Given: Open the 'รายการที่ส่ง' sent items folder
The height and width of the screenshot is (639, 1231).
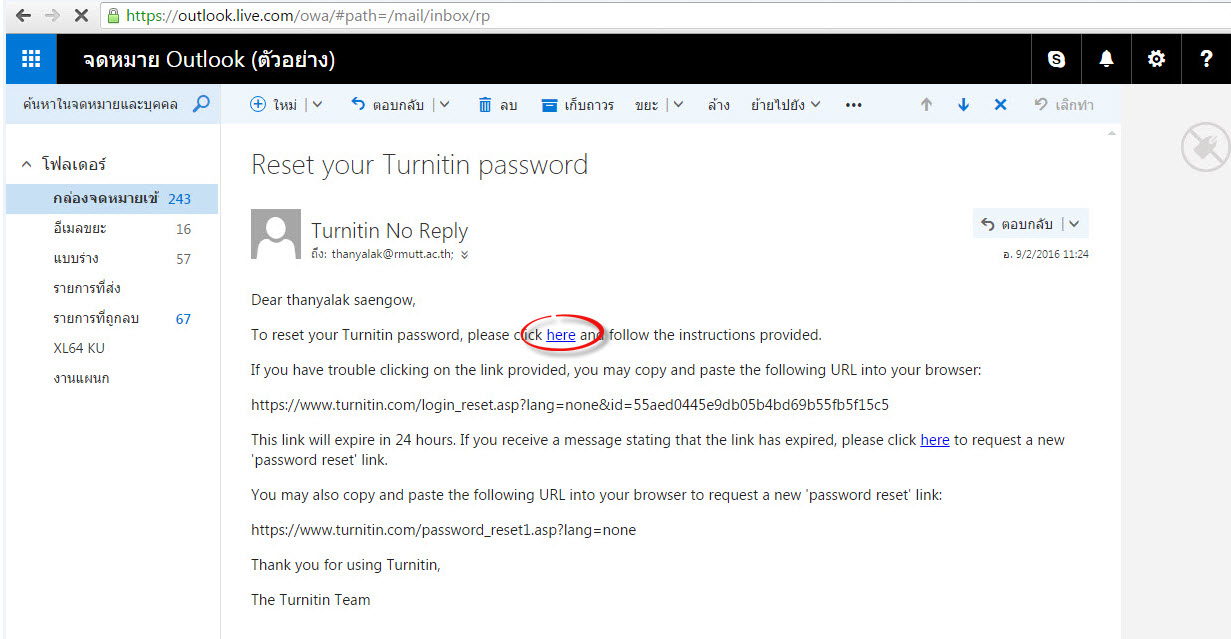Looking at the screenshot, I should click(112, 288).
